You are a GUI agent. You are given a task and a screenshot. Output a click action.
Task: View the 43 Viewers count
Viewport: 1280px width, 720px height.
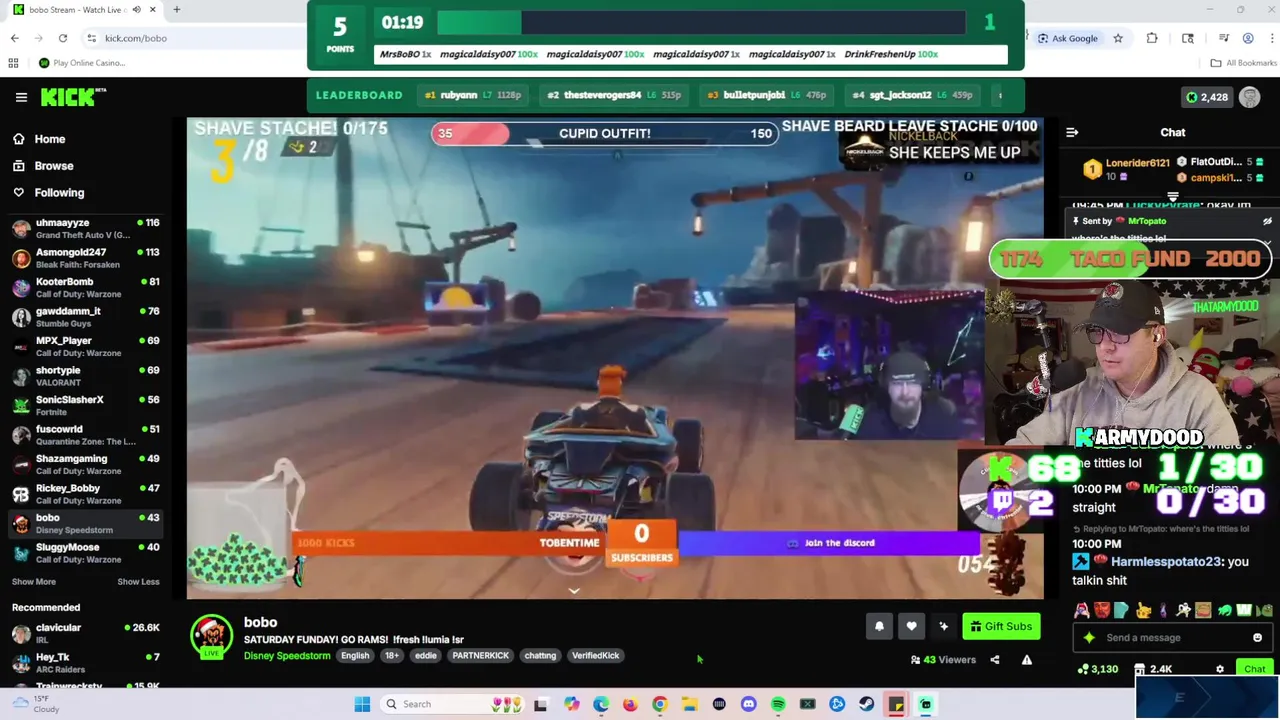click(x=943, y=660)
